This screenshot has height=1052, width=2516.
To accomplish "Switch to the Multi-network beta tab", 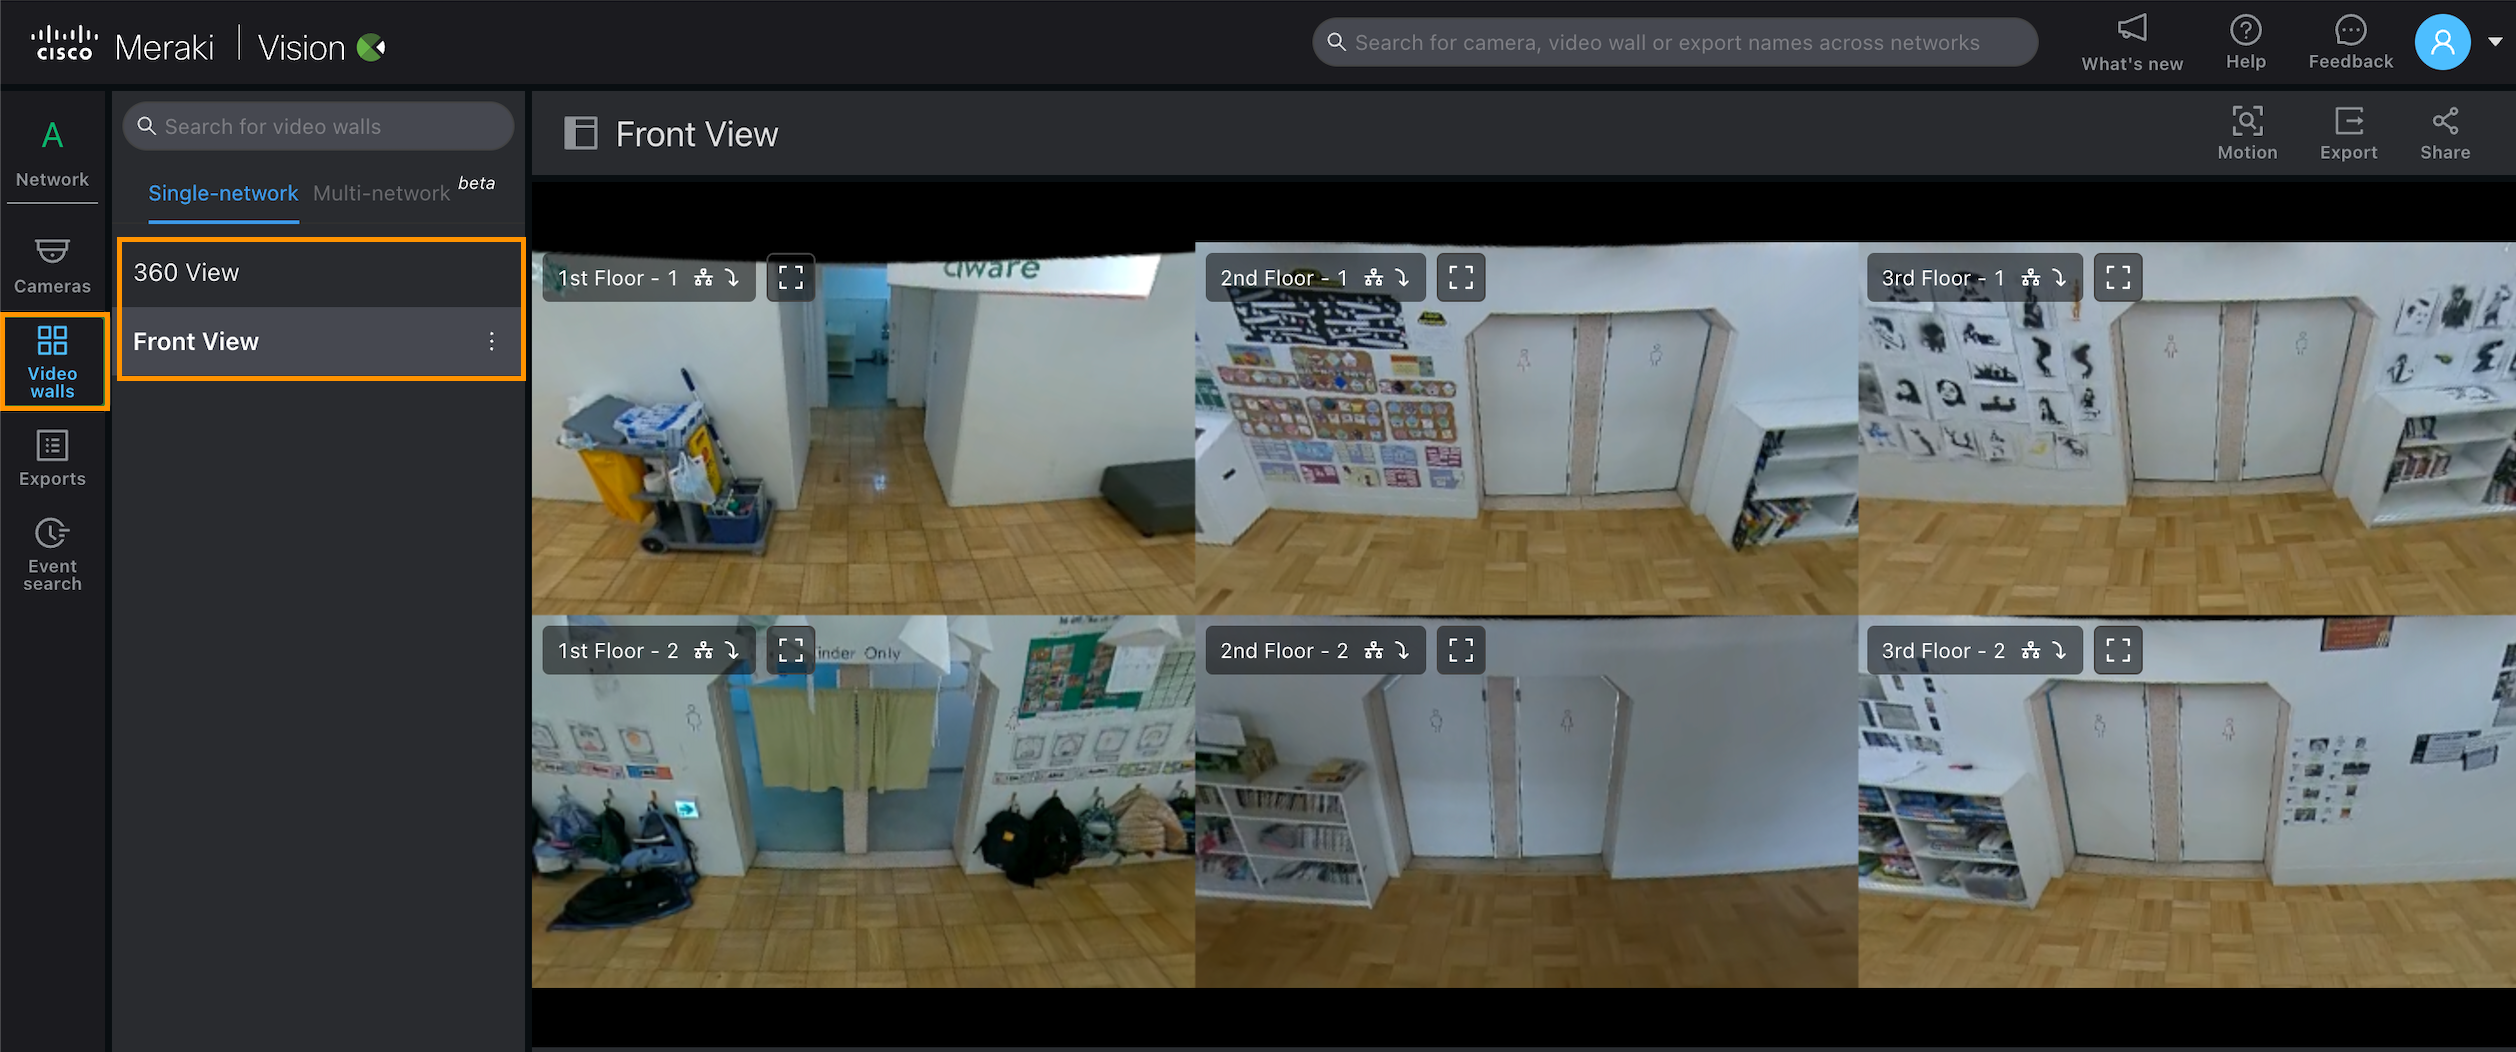I will 381,192.
